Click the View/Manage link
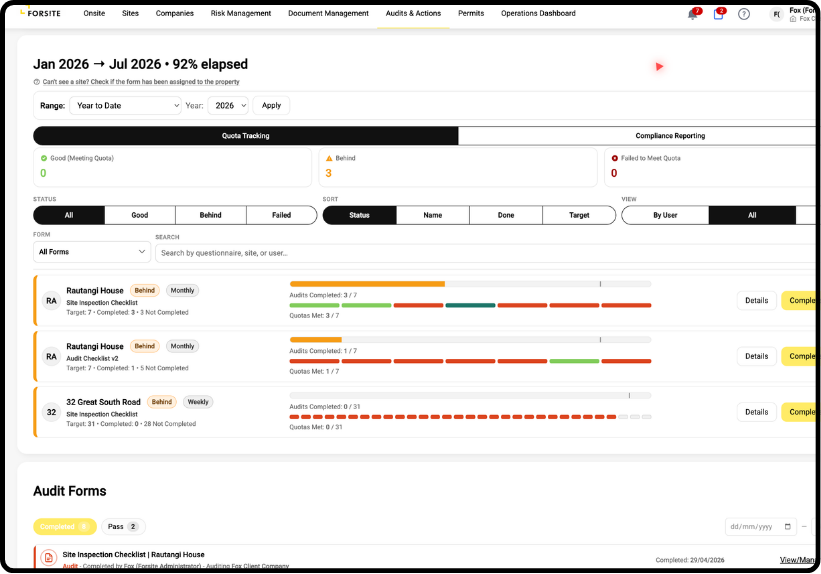 pos(798,560)
